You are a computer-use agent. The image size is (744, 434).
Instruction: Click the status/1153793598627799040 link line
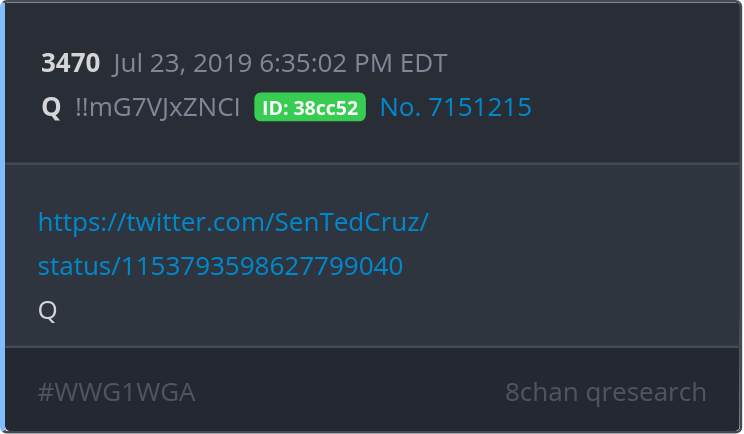click(220, 266)
